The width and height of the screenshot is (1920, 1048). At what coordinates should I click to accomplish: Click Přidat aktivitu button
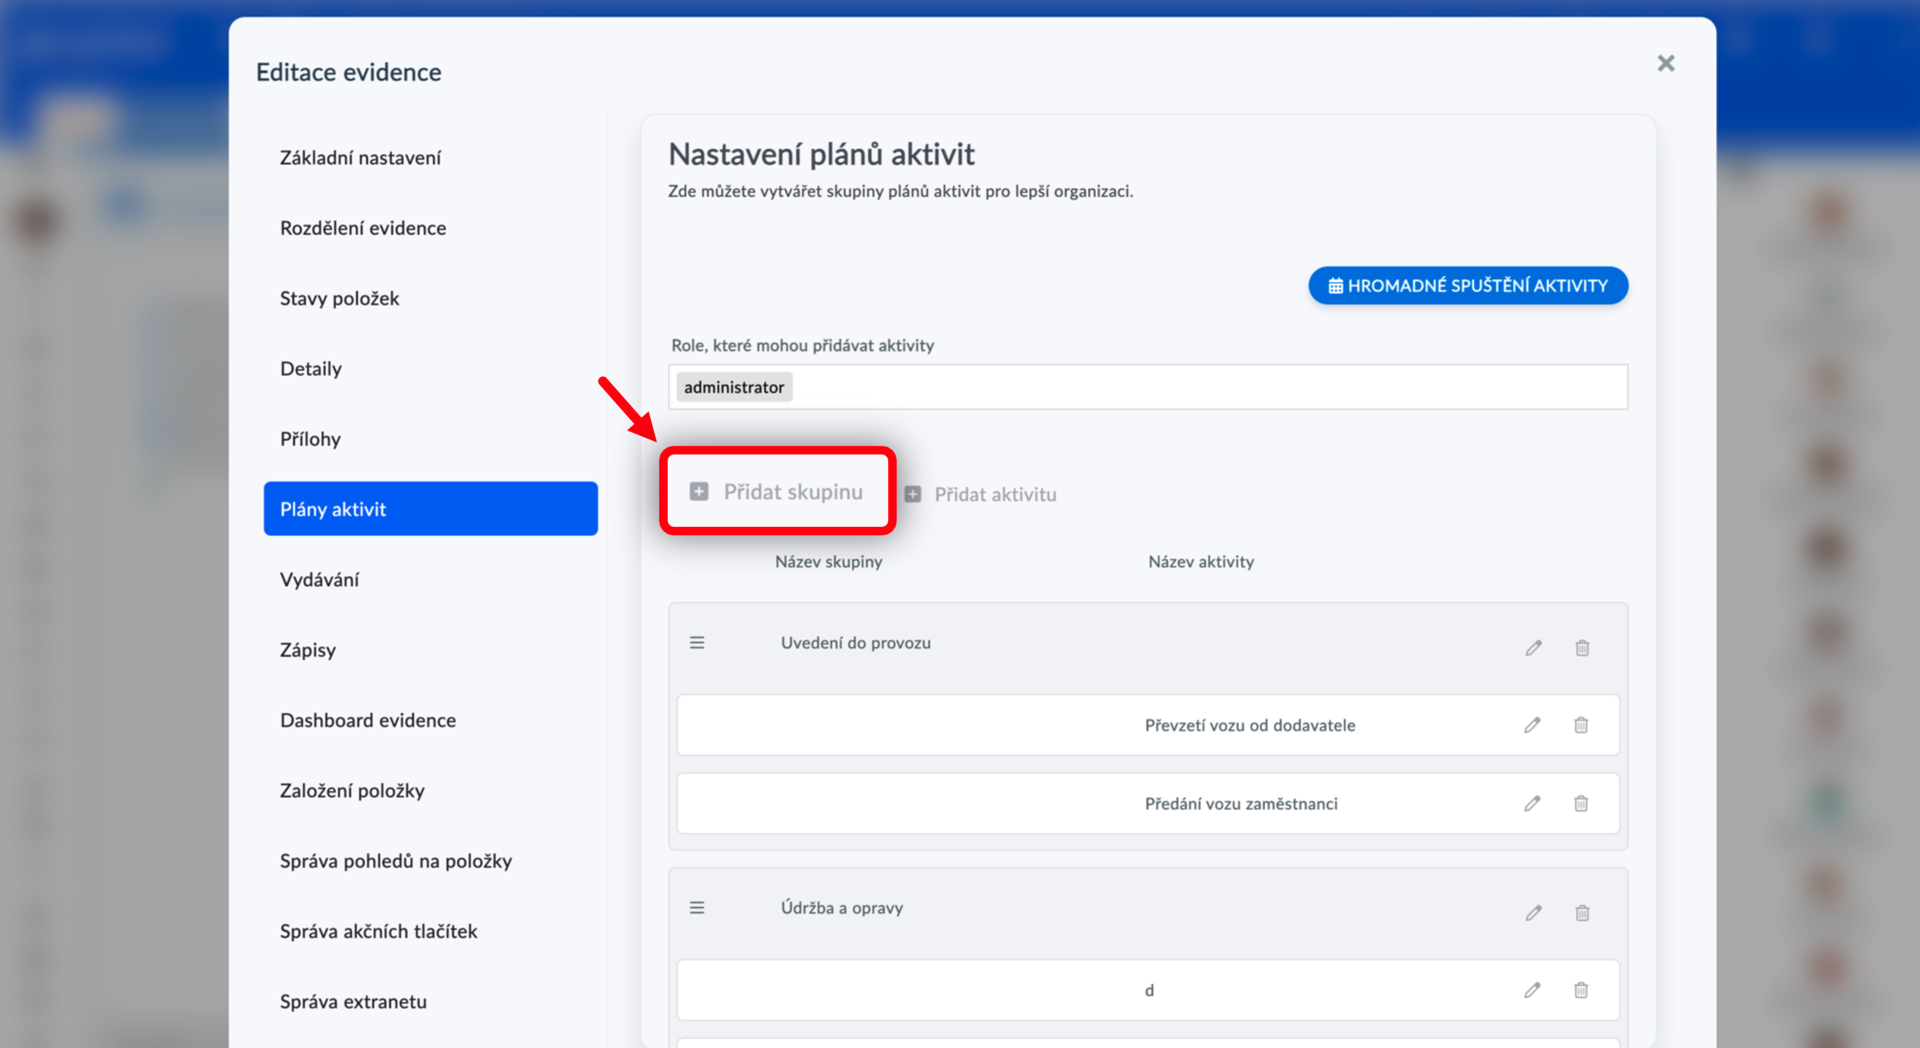click(980, 494)
